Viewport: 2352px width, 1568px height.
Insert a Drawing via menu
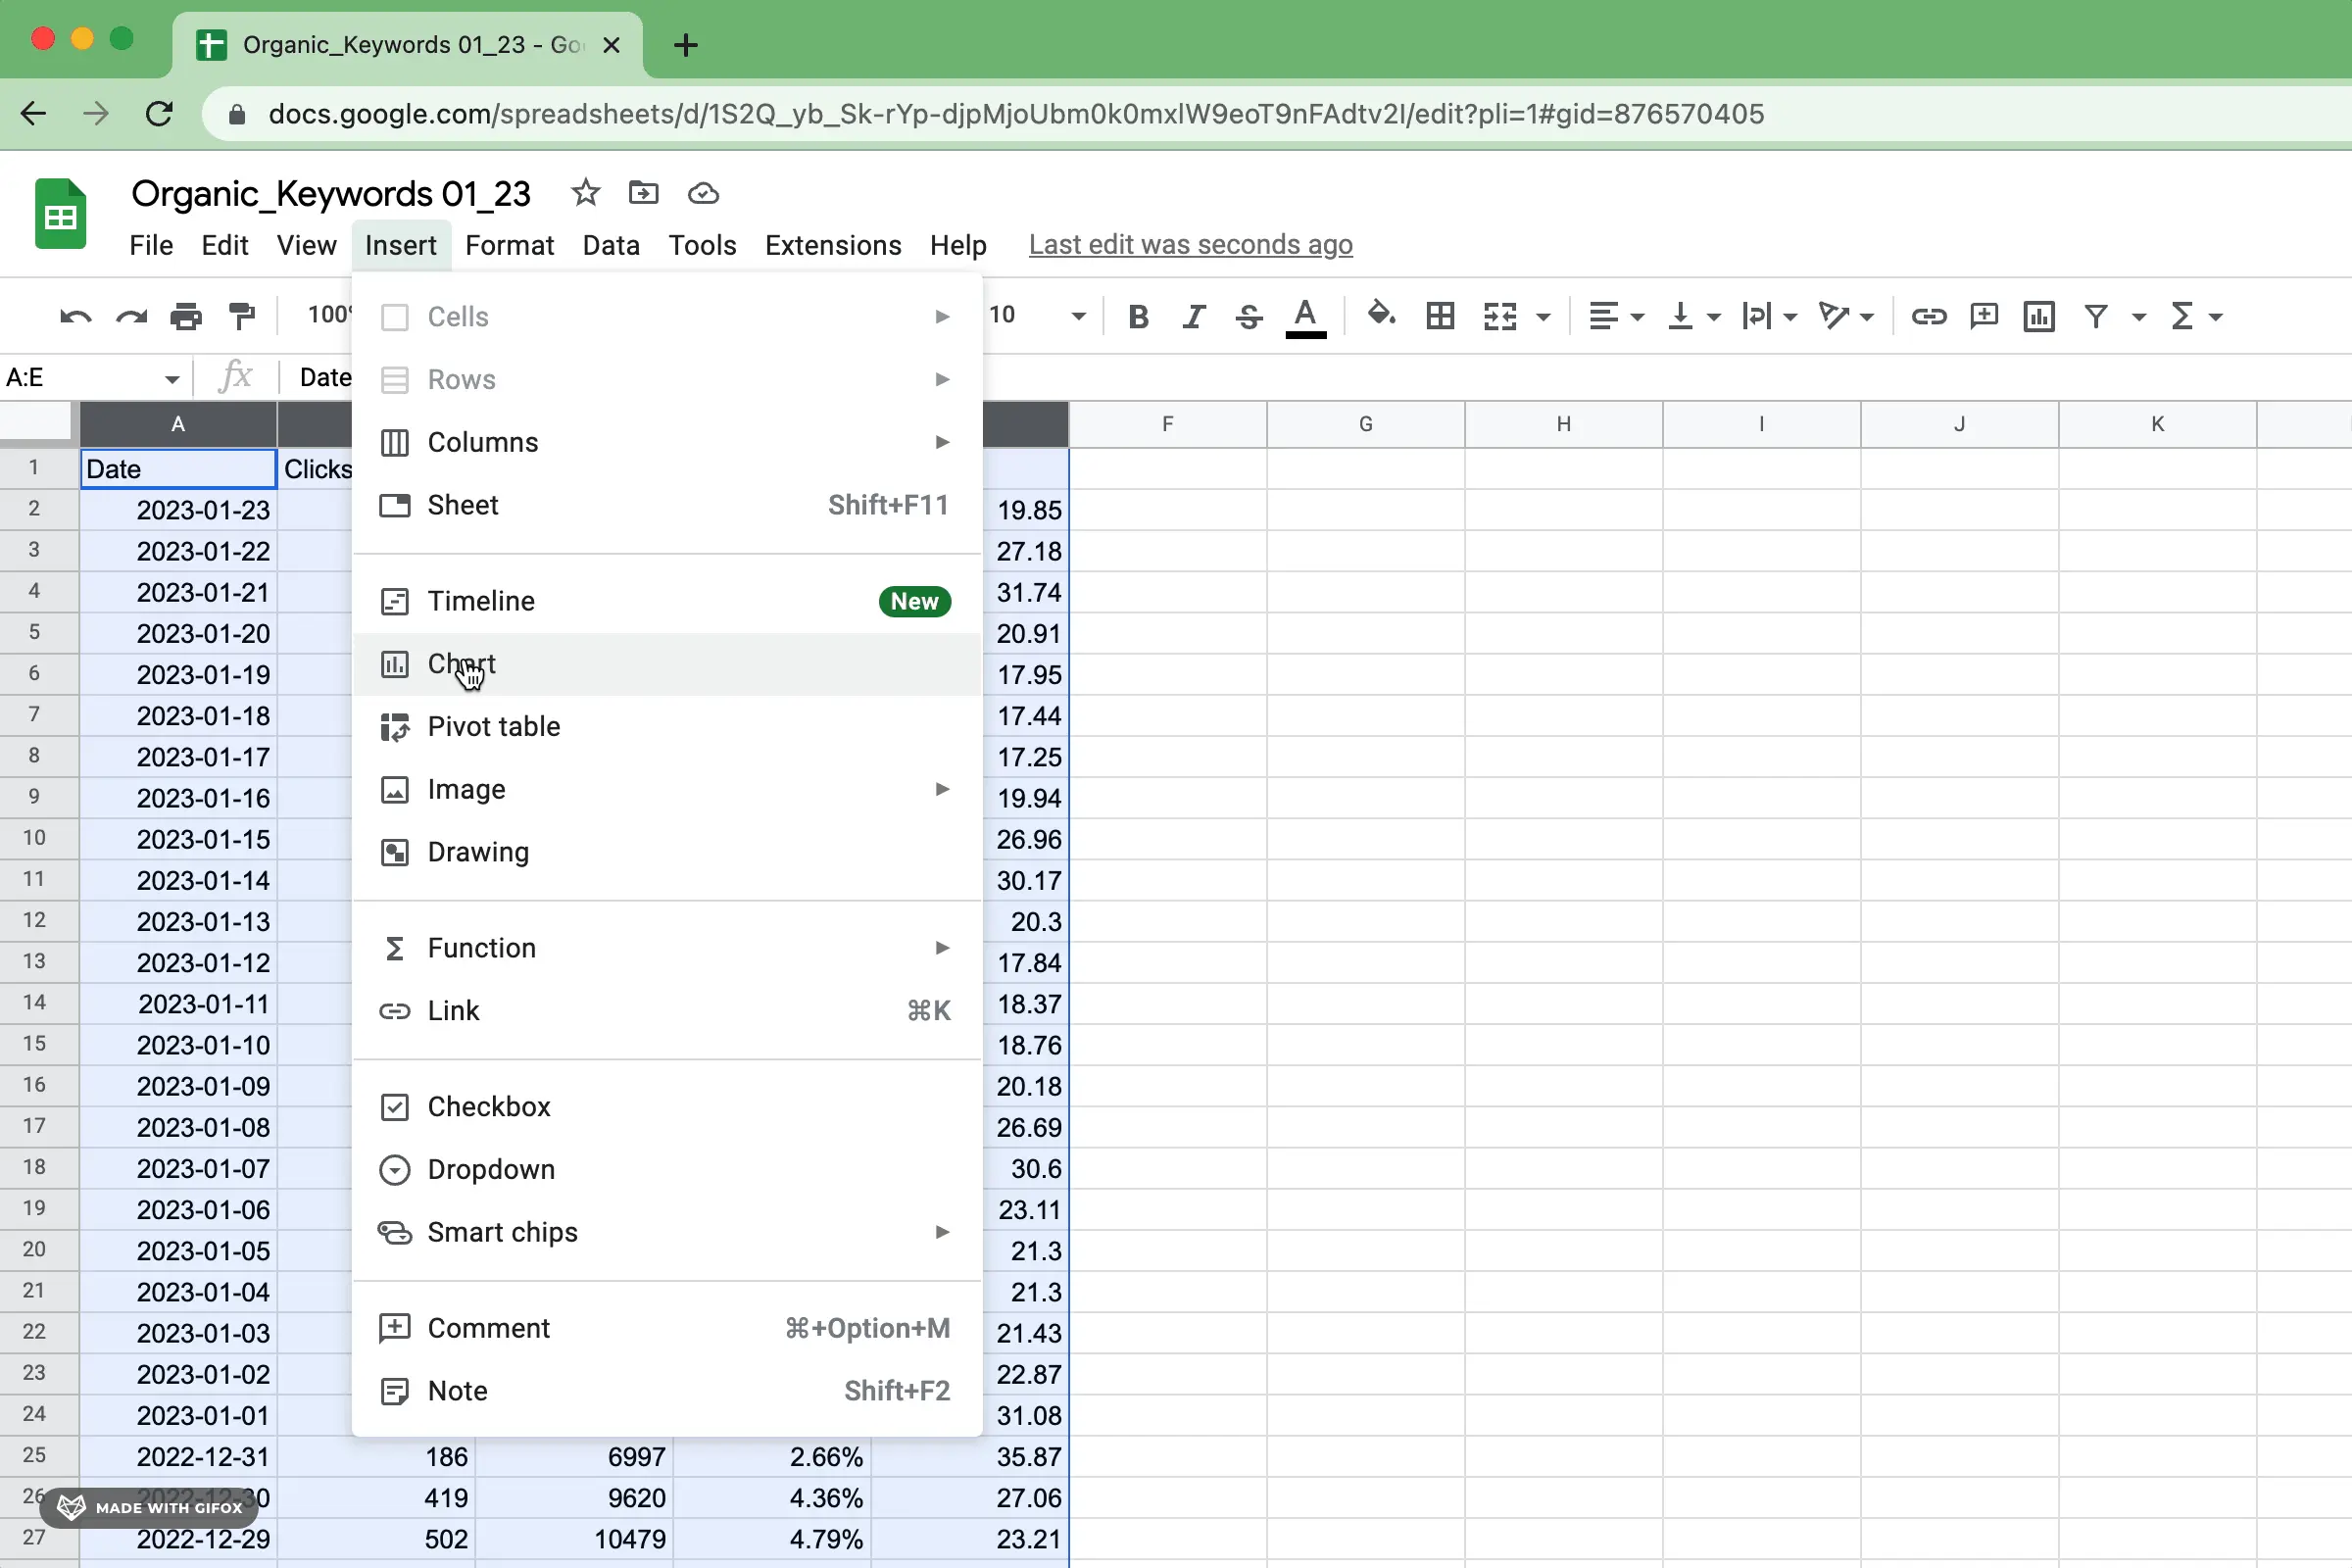[478, 851]
